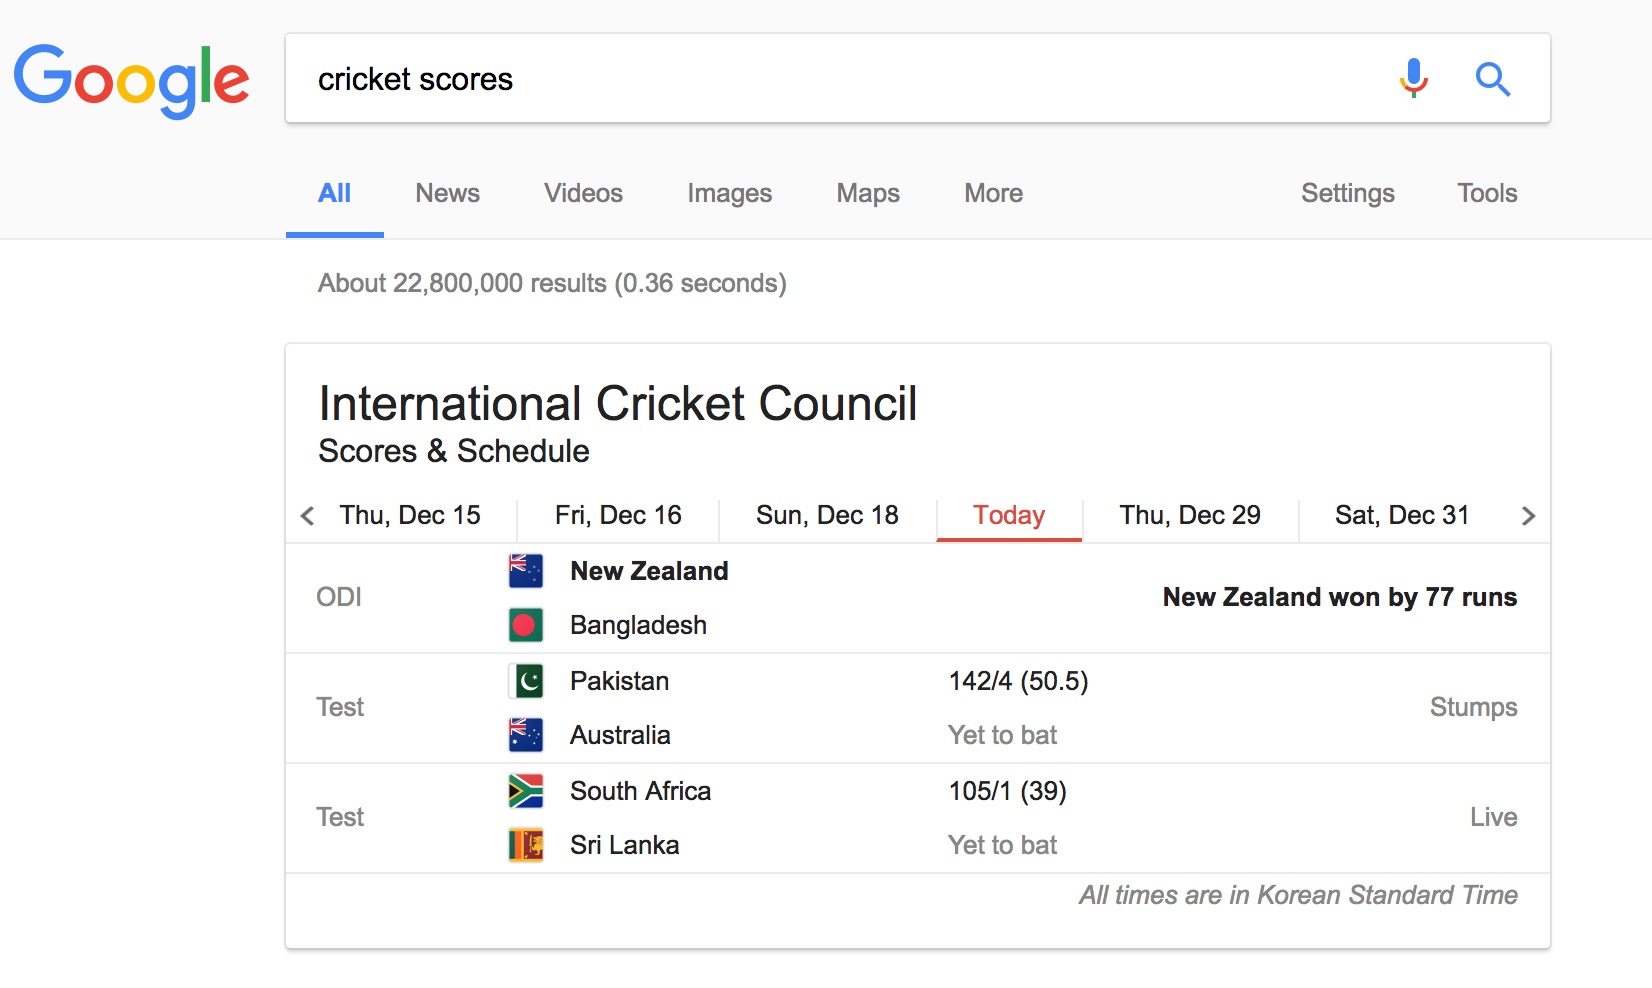This screenshot has height=988, width=1652.
Task: Select the Thu, Dec 29 date tab
Action: (x=1189, y=516)
